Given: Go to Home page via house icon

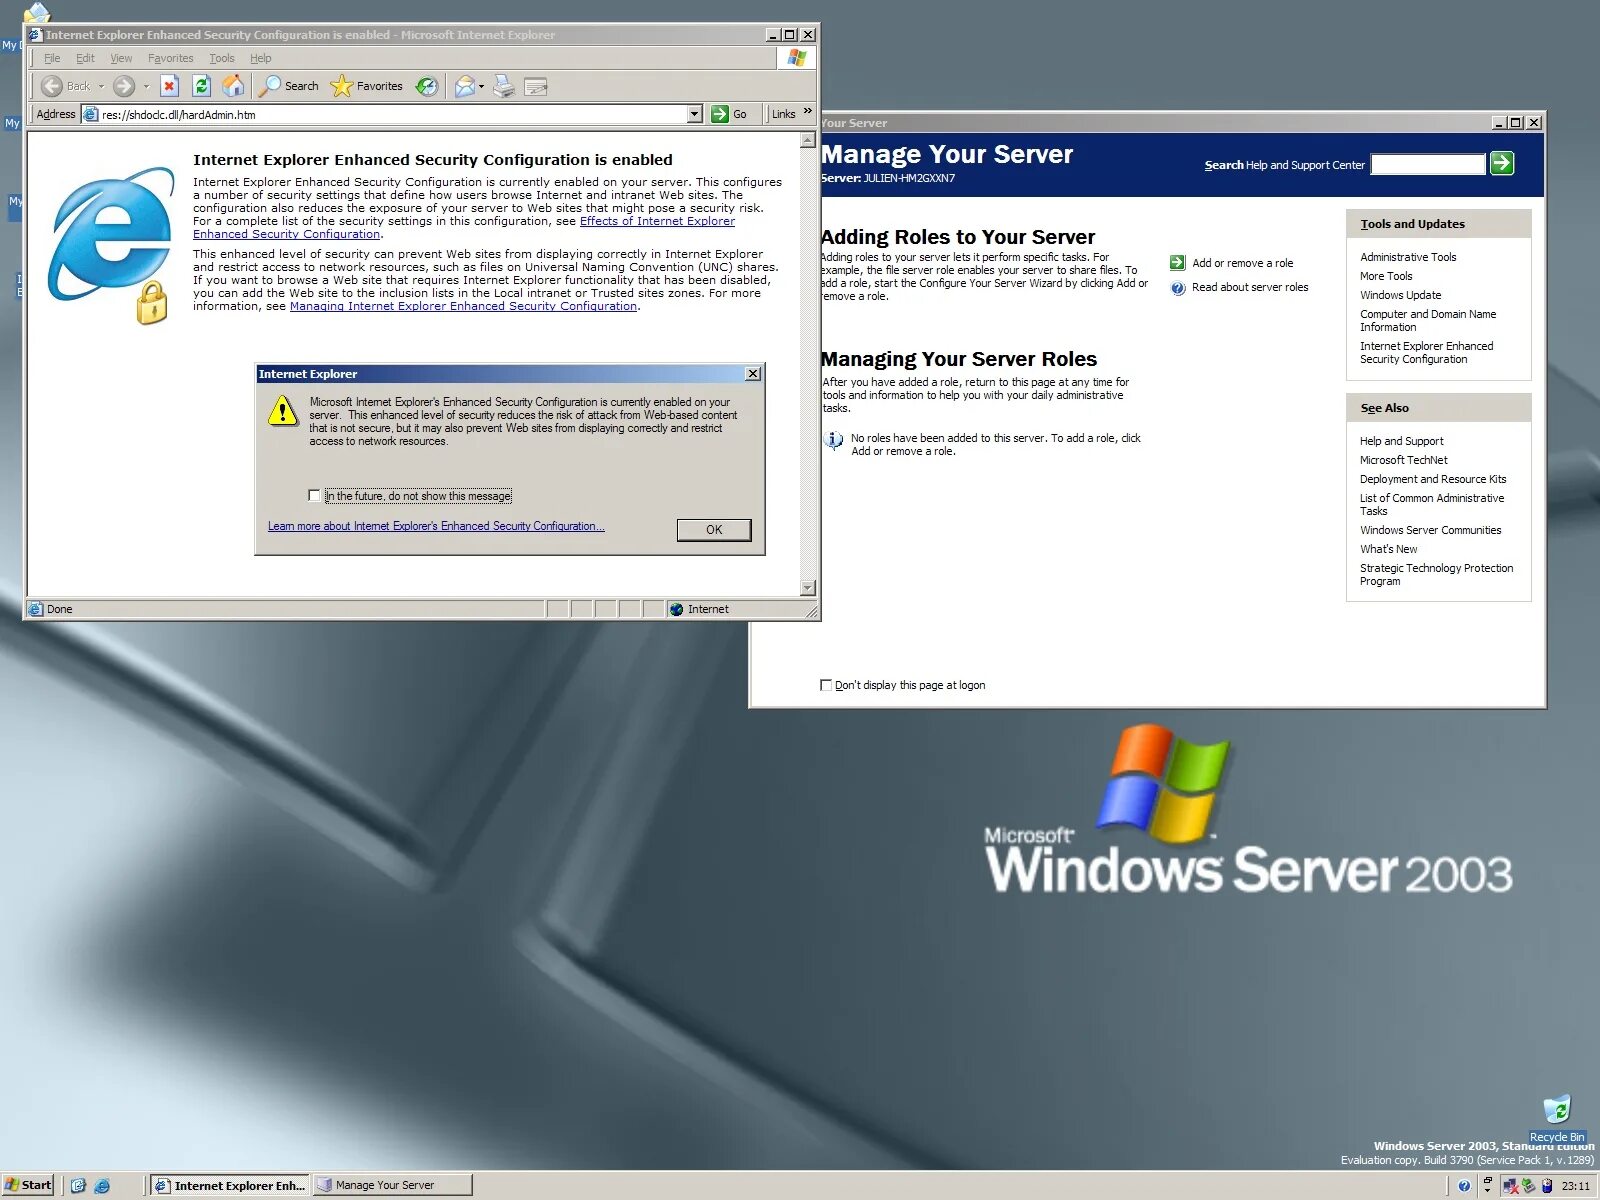Looking at the screenshot, I should point(233,86).
